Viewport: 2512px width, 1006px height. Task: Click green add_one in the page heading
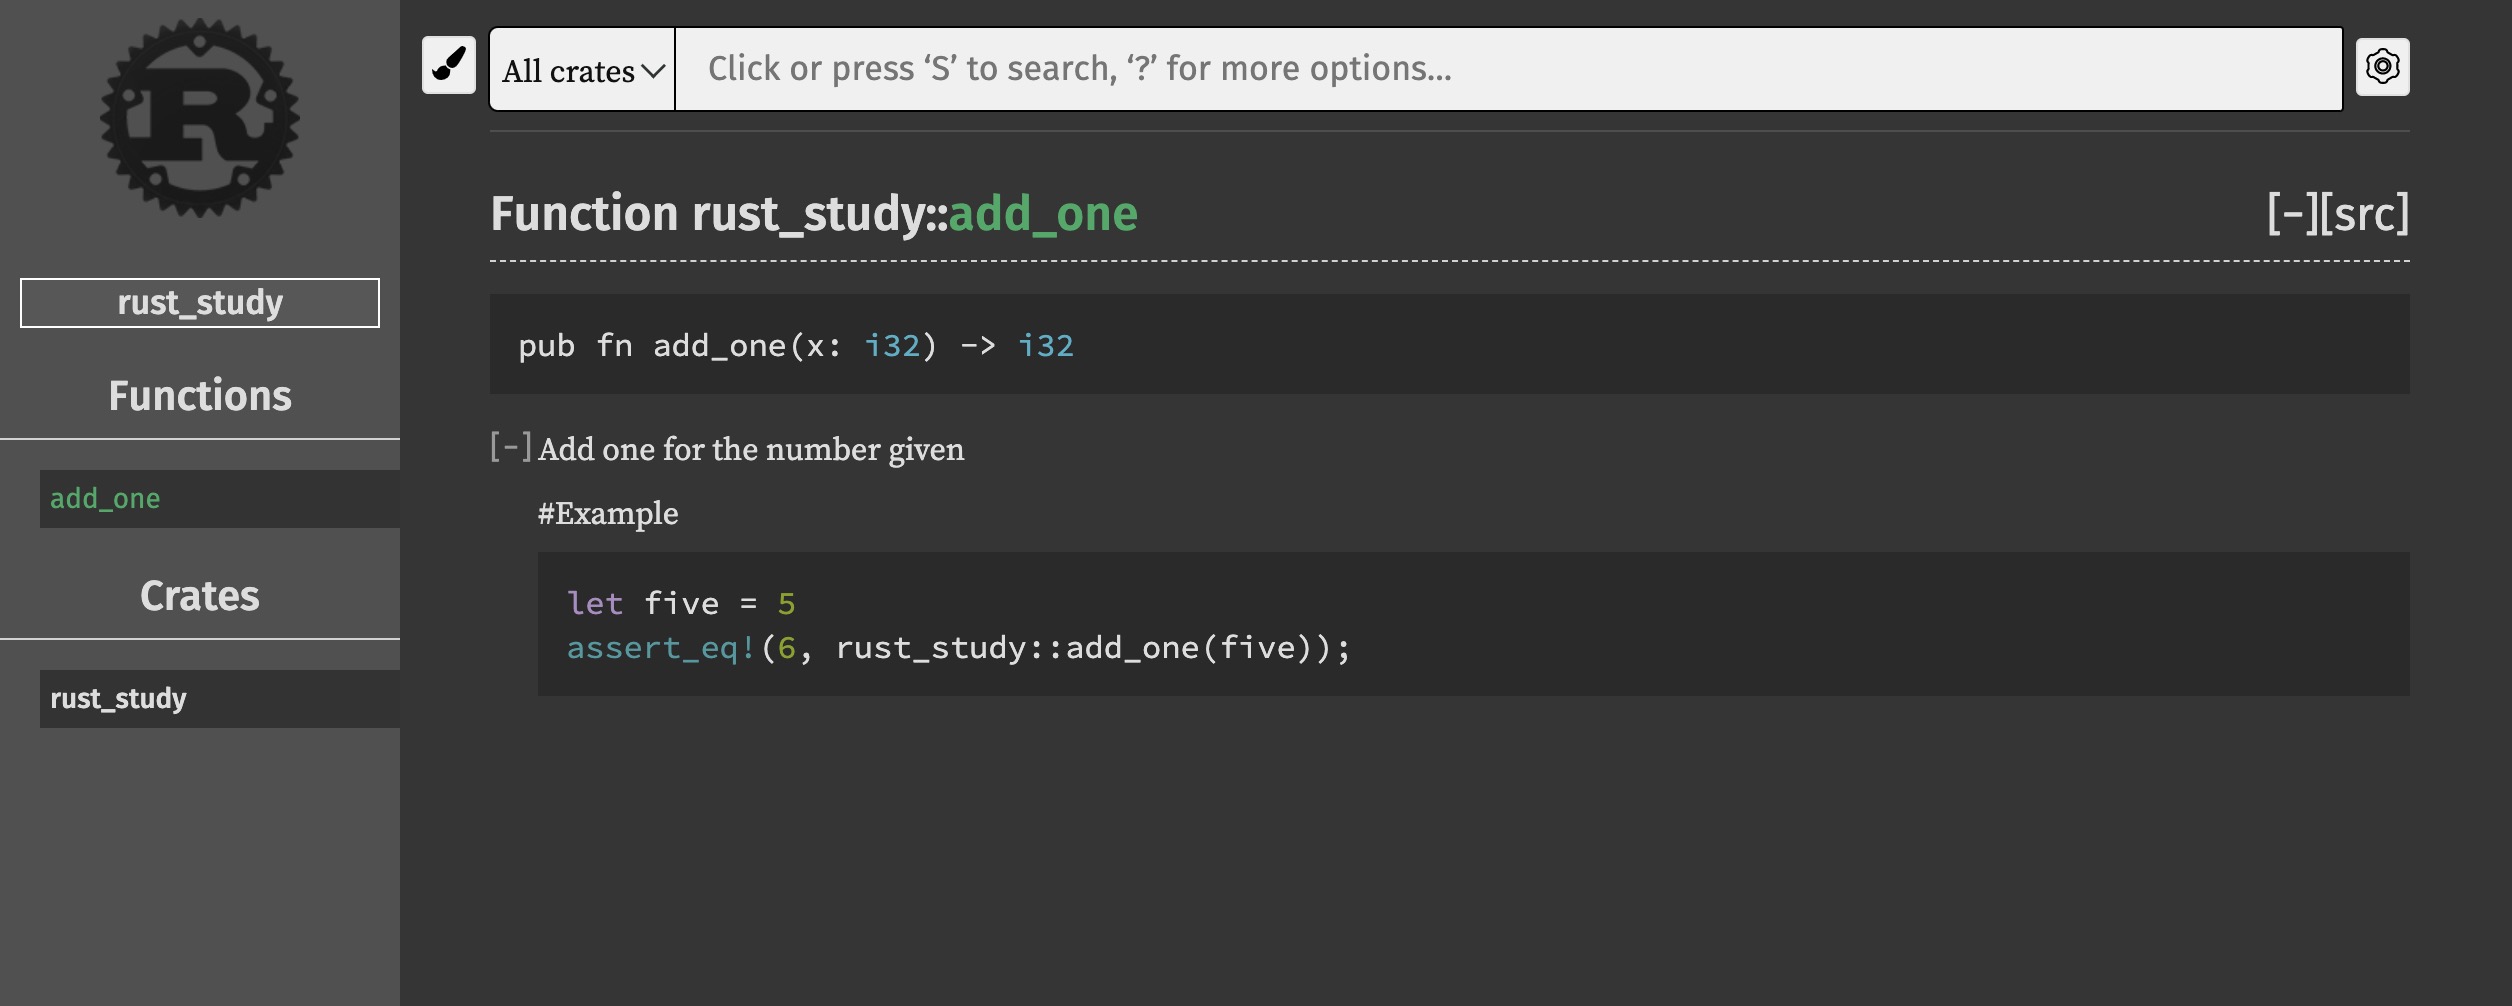tap(1042, 214)
